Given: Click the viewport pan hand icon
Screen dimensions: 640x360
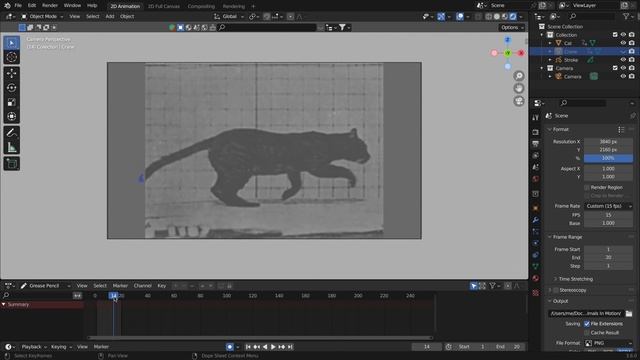Looking at the screenshot, I should 519,88.
